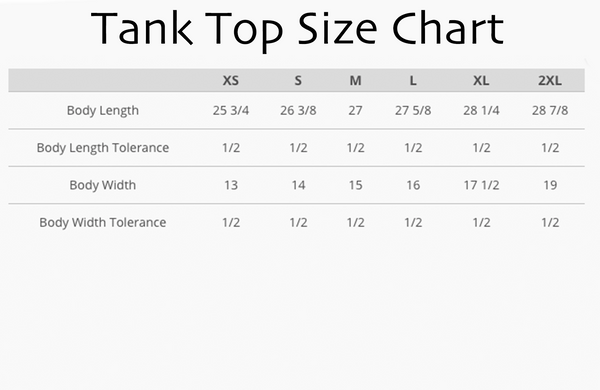Click the 25 3/4 XS body length value
The width and height of the screenshot is (600, 390).
231,111
